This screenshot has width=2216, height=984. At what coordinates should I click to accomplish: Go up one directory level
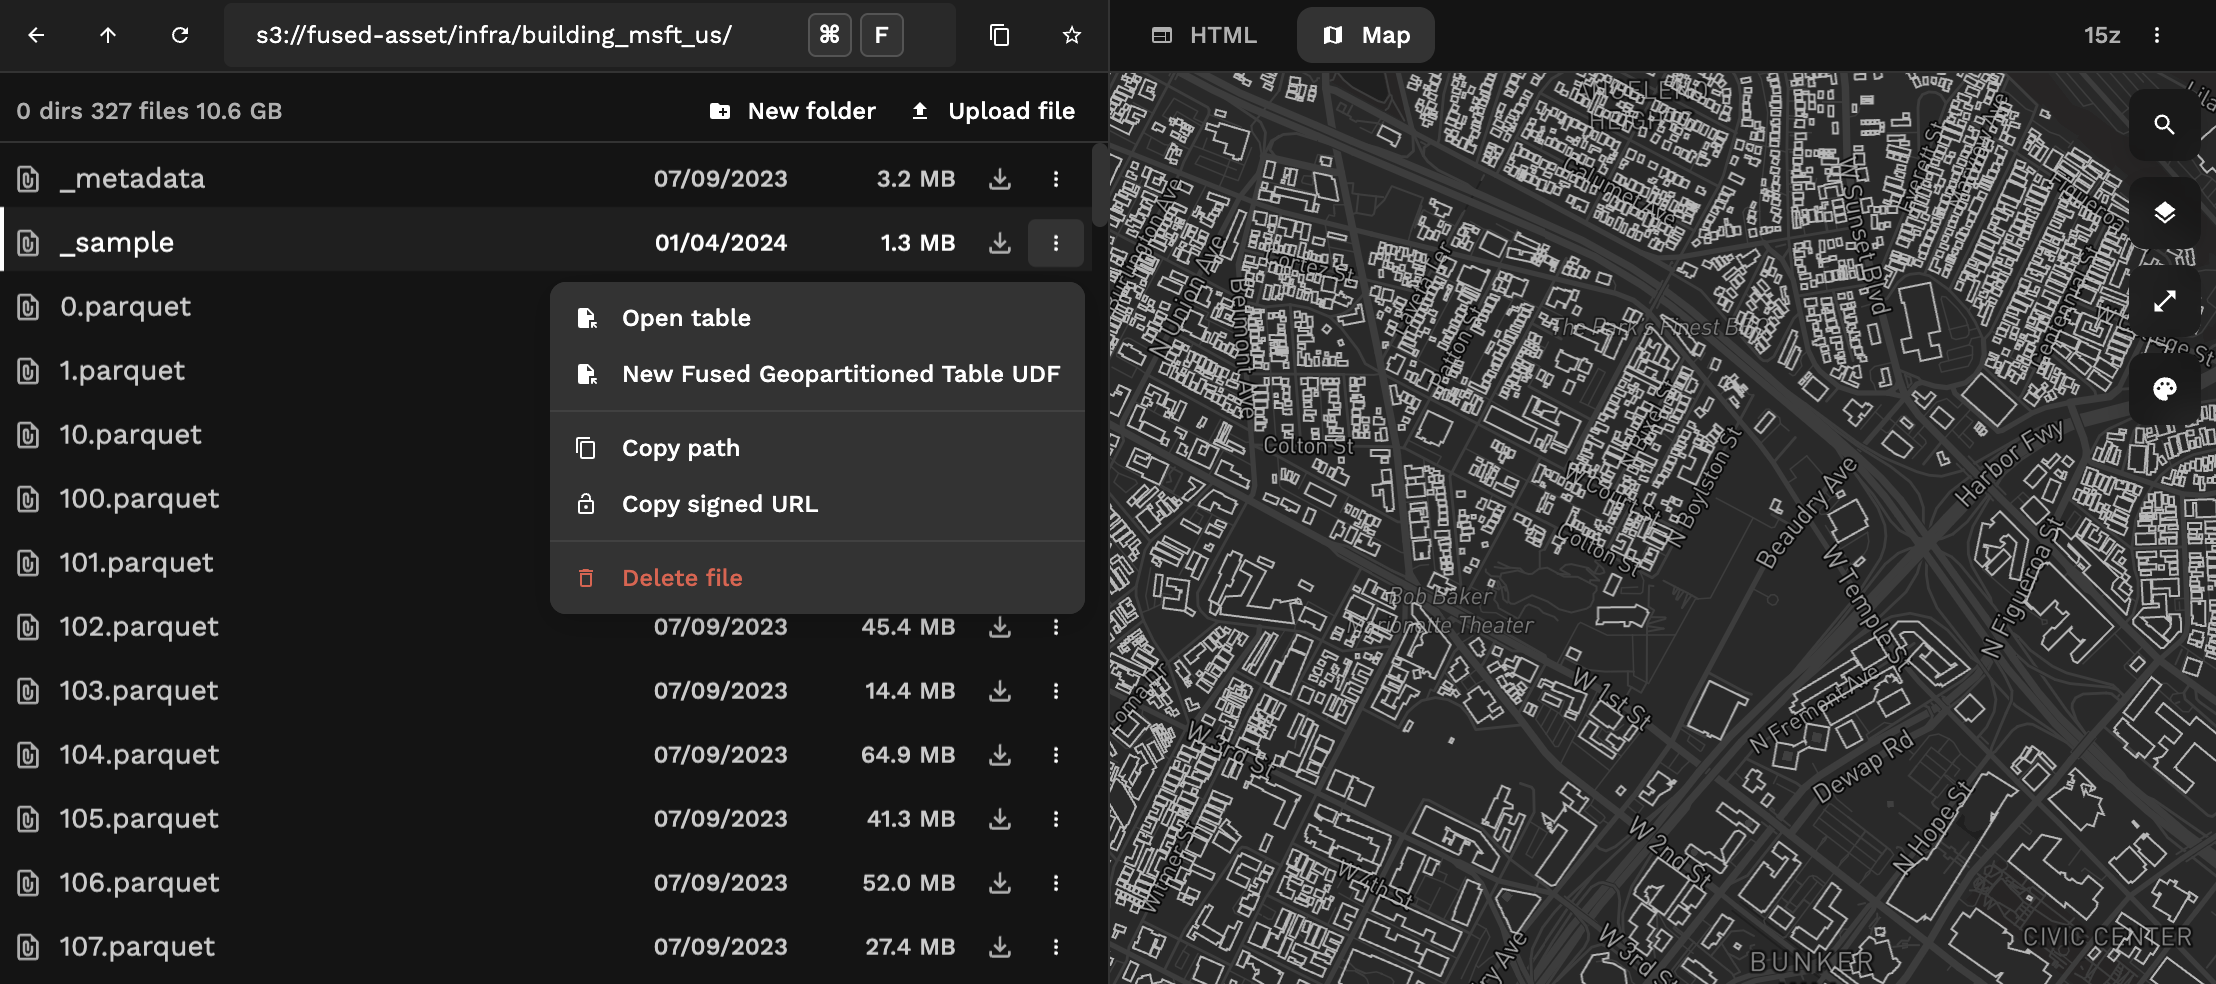108,35
